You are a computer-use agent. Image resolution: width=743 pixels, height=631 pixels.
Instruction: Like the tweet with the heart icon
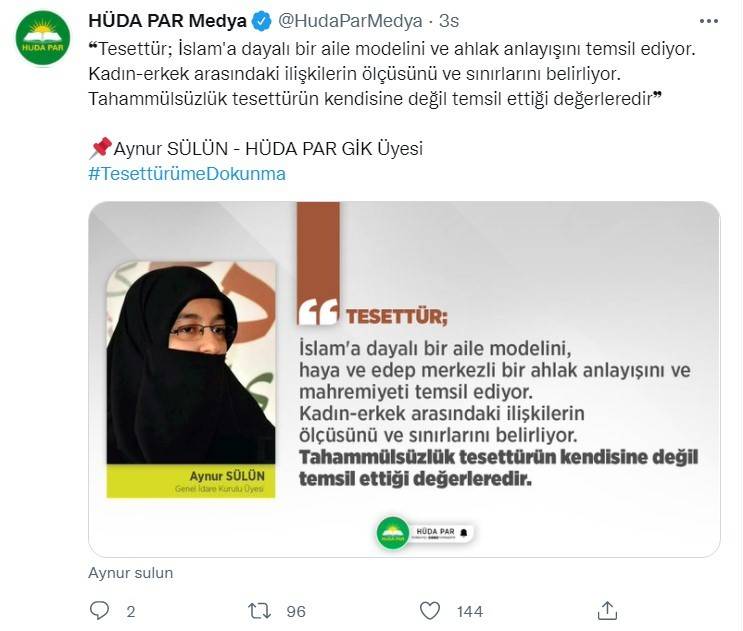[x=430, y=611]
